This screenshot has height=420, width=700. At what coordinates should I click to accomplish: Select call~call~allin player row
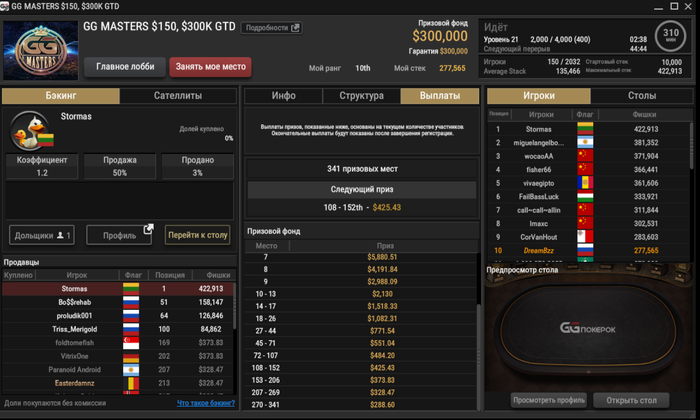coord(588,210)
